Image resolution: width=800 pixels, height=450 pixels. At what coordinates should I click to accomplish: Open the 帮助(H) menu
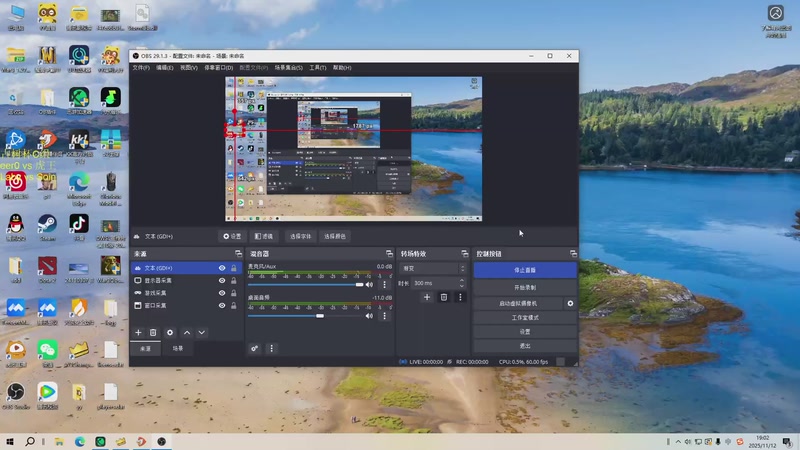point(342,67)
